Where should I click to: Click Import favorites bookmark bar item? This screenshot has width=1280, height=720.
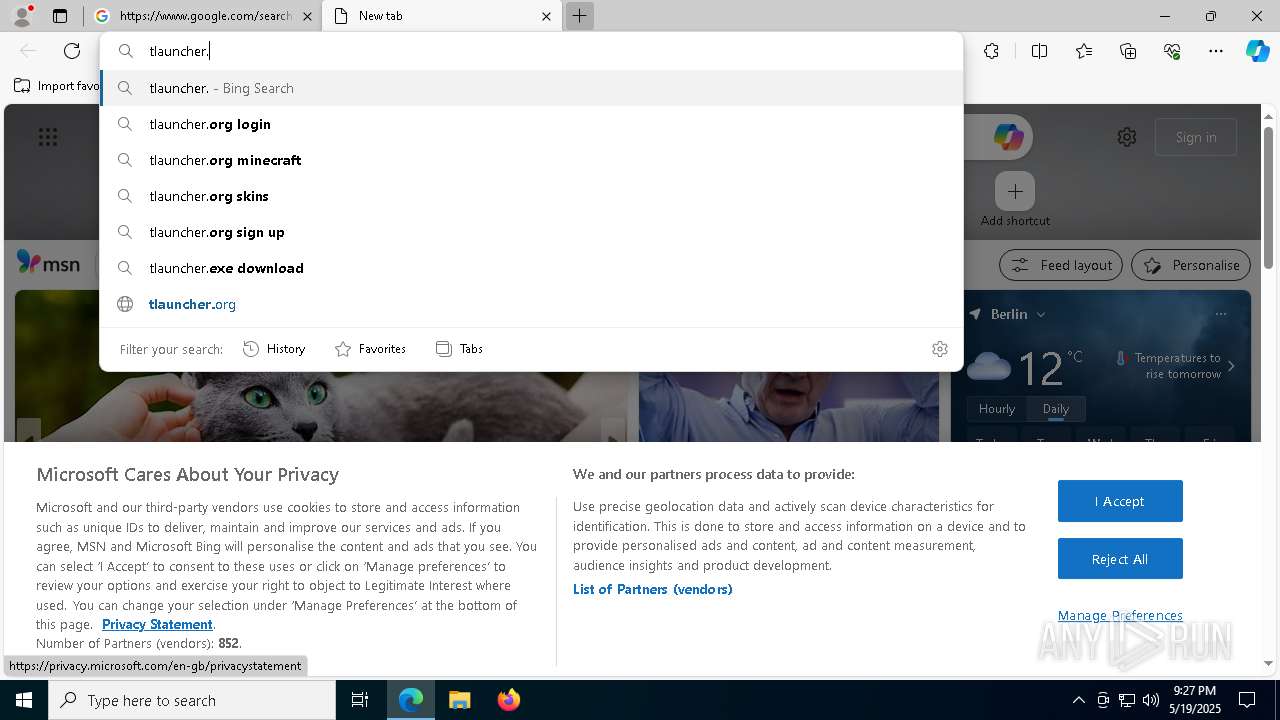(x=57, y=86)
